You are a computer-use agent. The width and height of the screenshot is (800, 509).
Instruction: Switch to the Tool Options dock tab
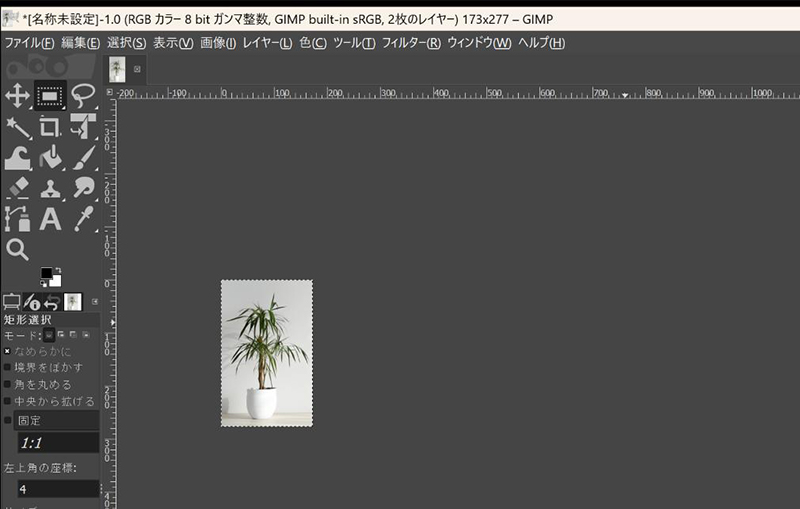[x=11, y=302]
